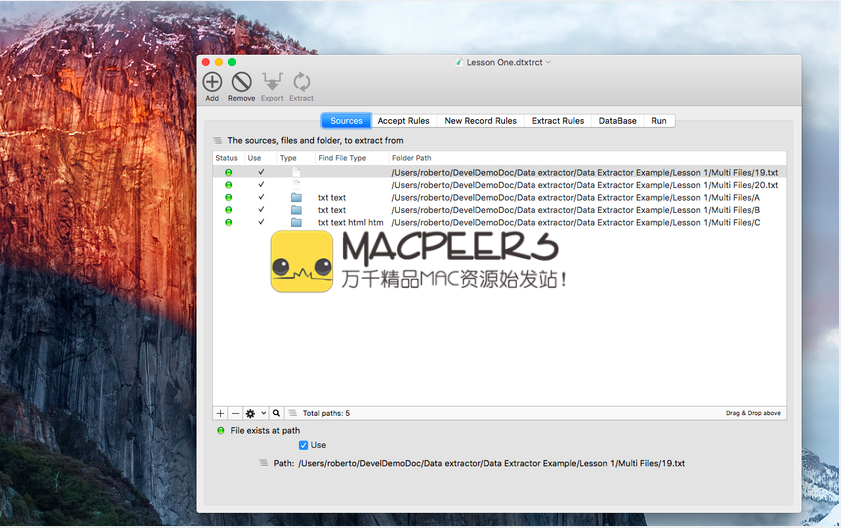Switch to the Accept Rules tab
The image size is (841, 528).
tap(403, 121)
